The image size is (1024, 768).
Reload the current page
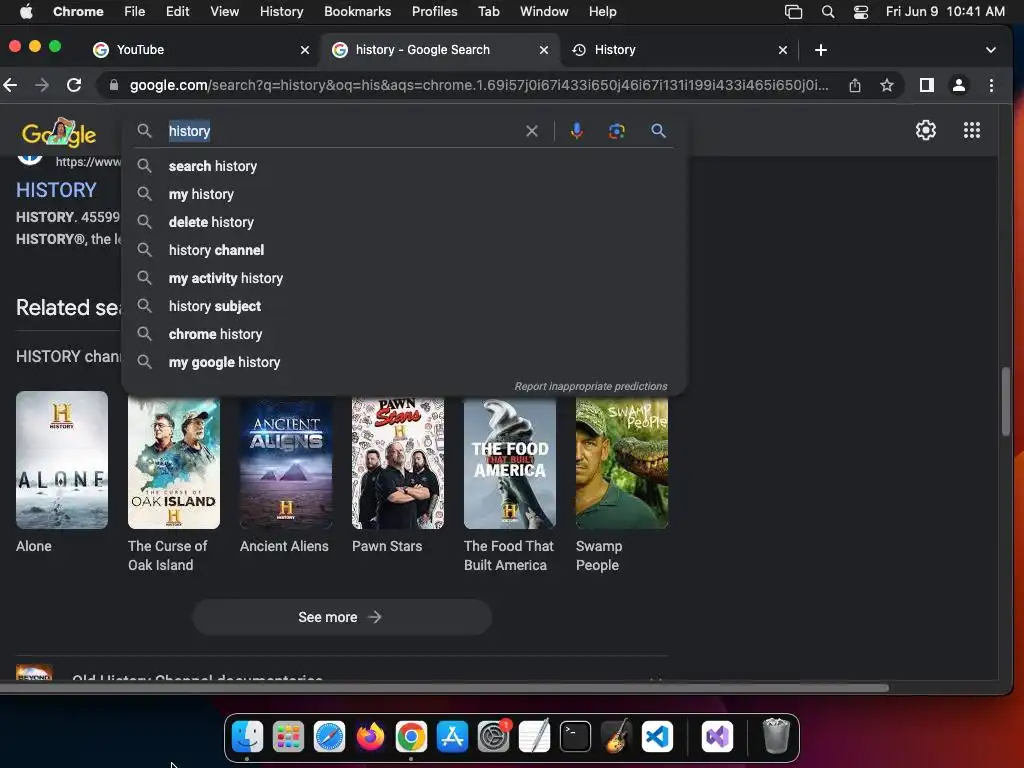74,85
